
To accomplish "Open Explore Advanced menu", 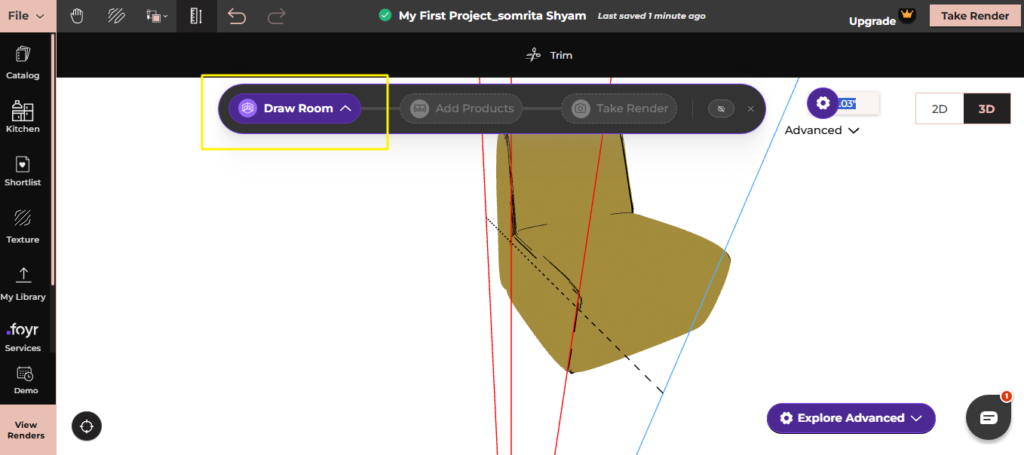I will [851, 418].
